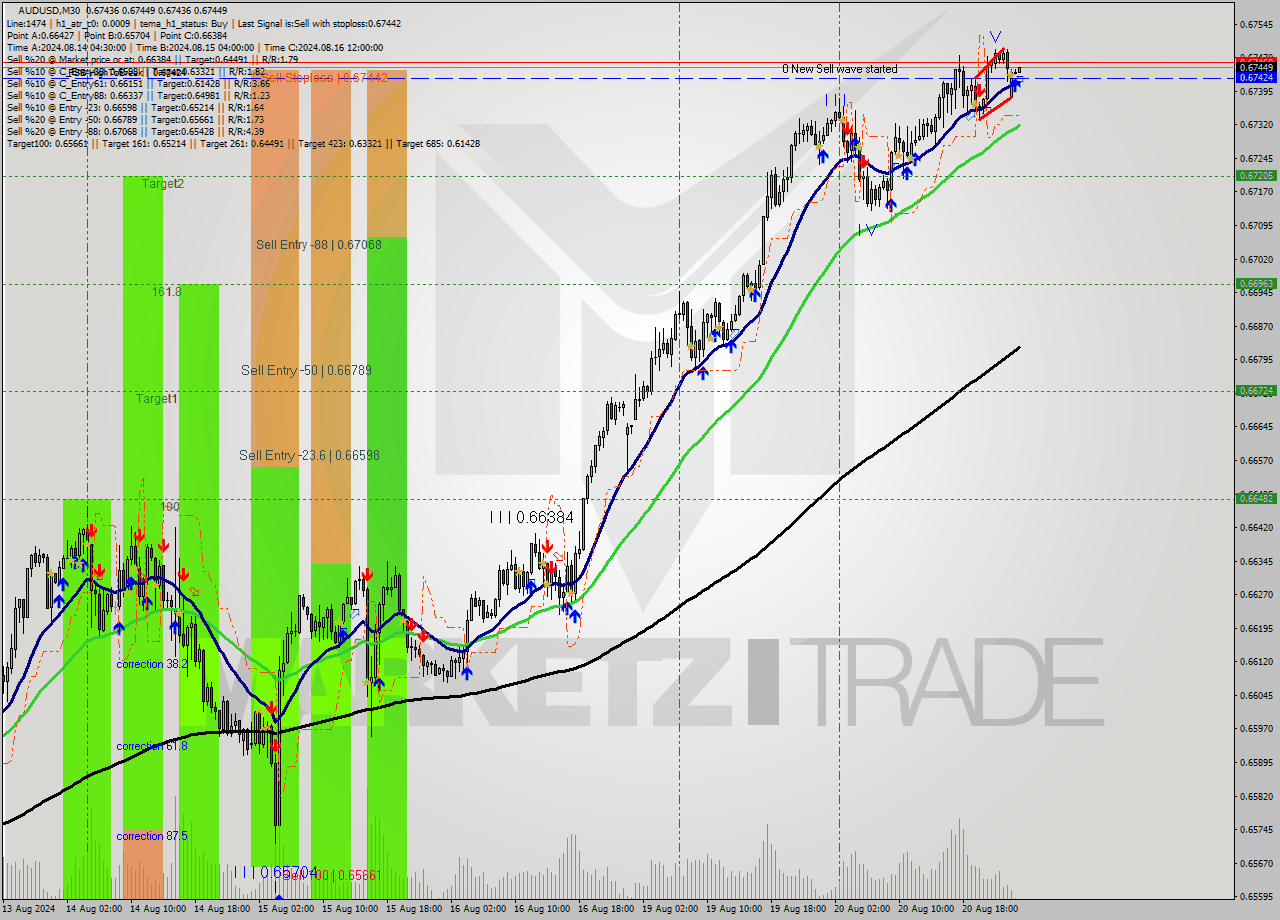
Task: Click the 'I I I 0.65704' wave label
Action: click(275, 873)
